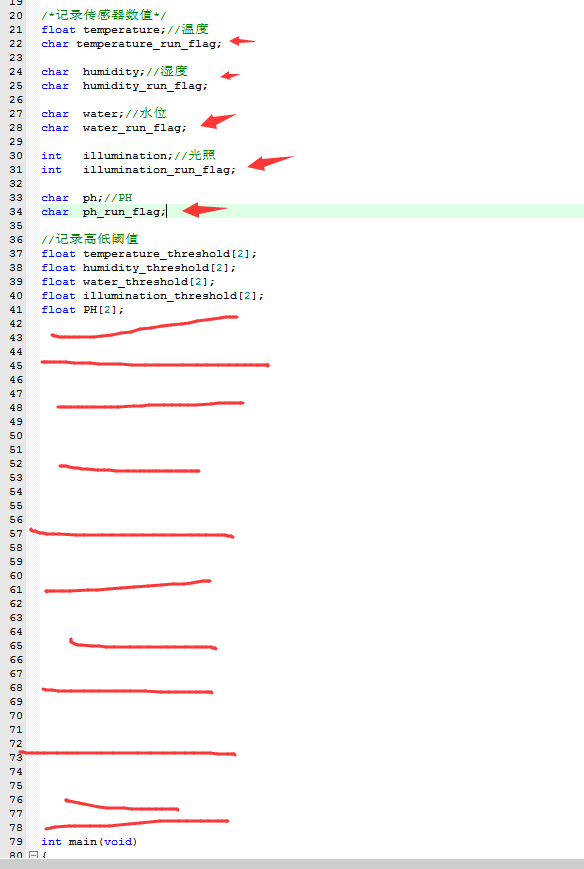Click the //PH comment
This screenshot has height=869, width=584.
pos(118,198)
